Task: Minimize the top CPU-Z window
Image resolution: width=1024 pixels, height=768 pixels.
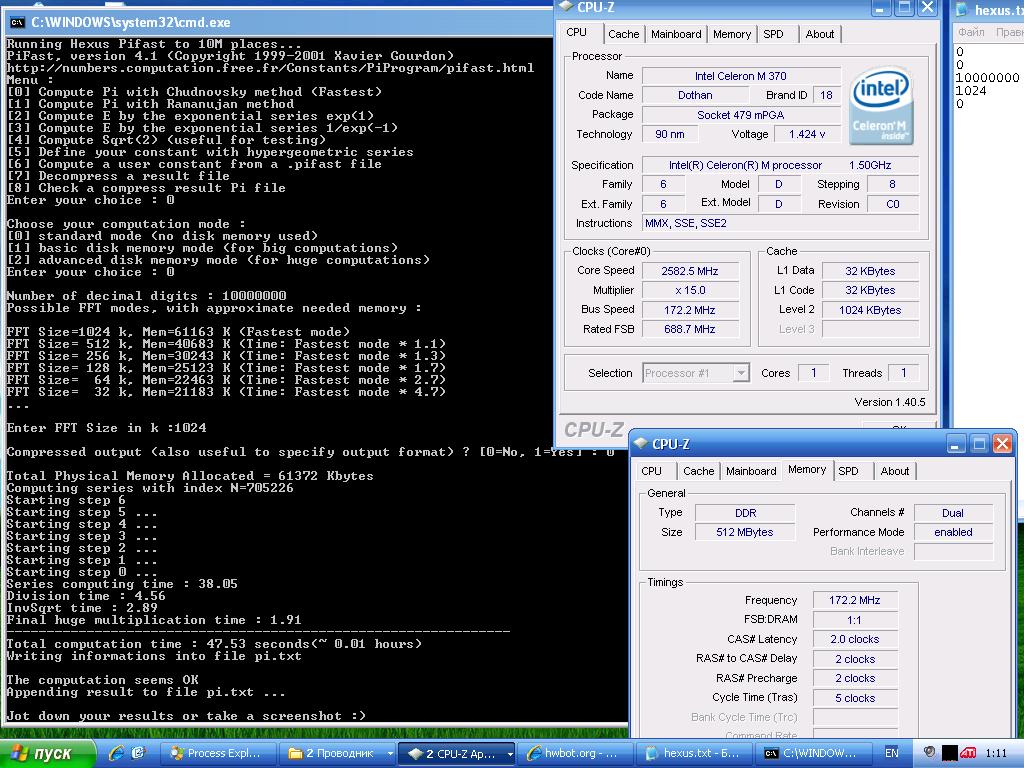Action: click(880, 8)
